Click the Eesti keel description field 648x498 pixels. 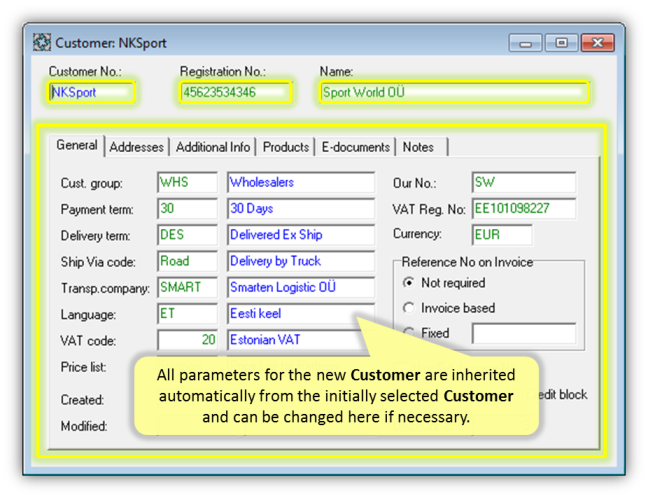point(301,314)
